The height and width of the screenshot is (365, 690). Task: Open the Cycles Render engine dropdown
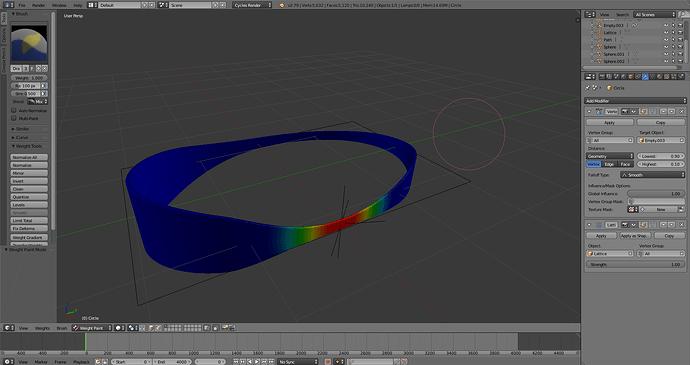click(x=252, y=5)
